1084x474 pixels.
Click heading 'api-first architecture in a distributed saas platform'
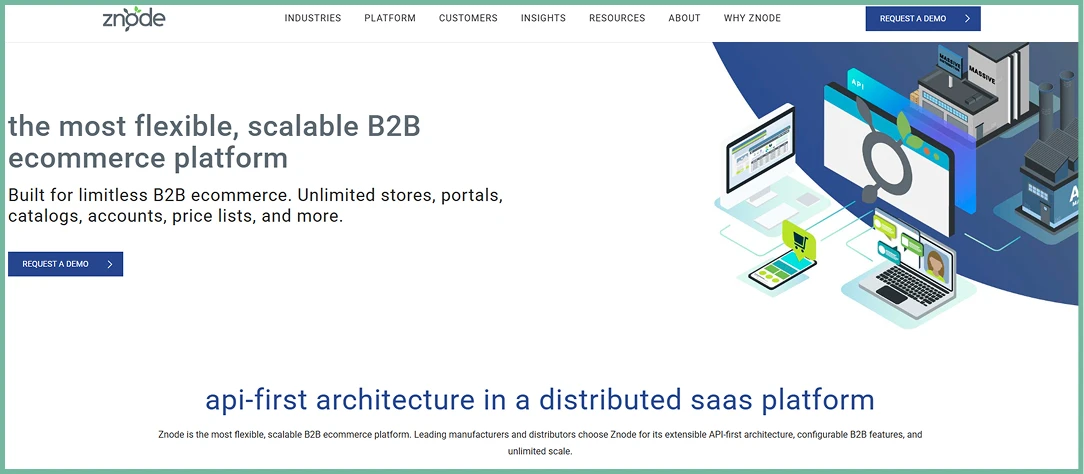(540, 399)
